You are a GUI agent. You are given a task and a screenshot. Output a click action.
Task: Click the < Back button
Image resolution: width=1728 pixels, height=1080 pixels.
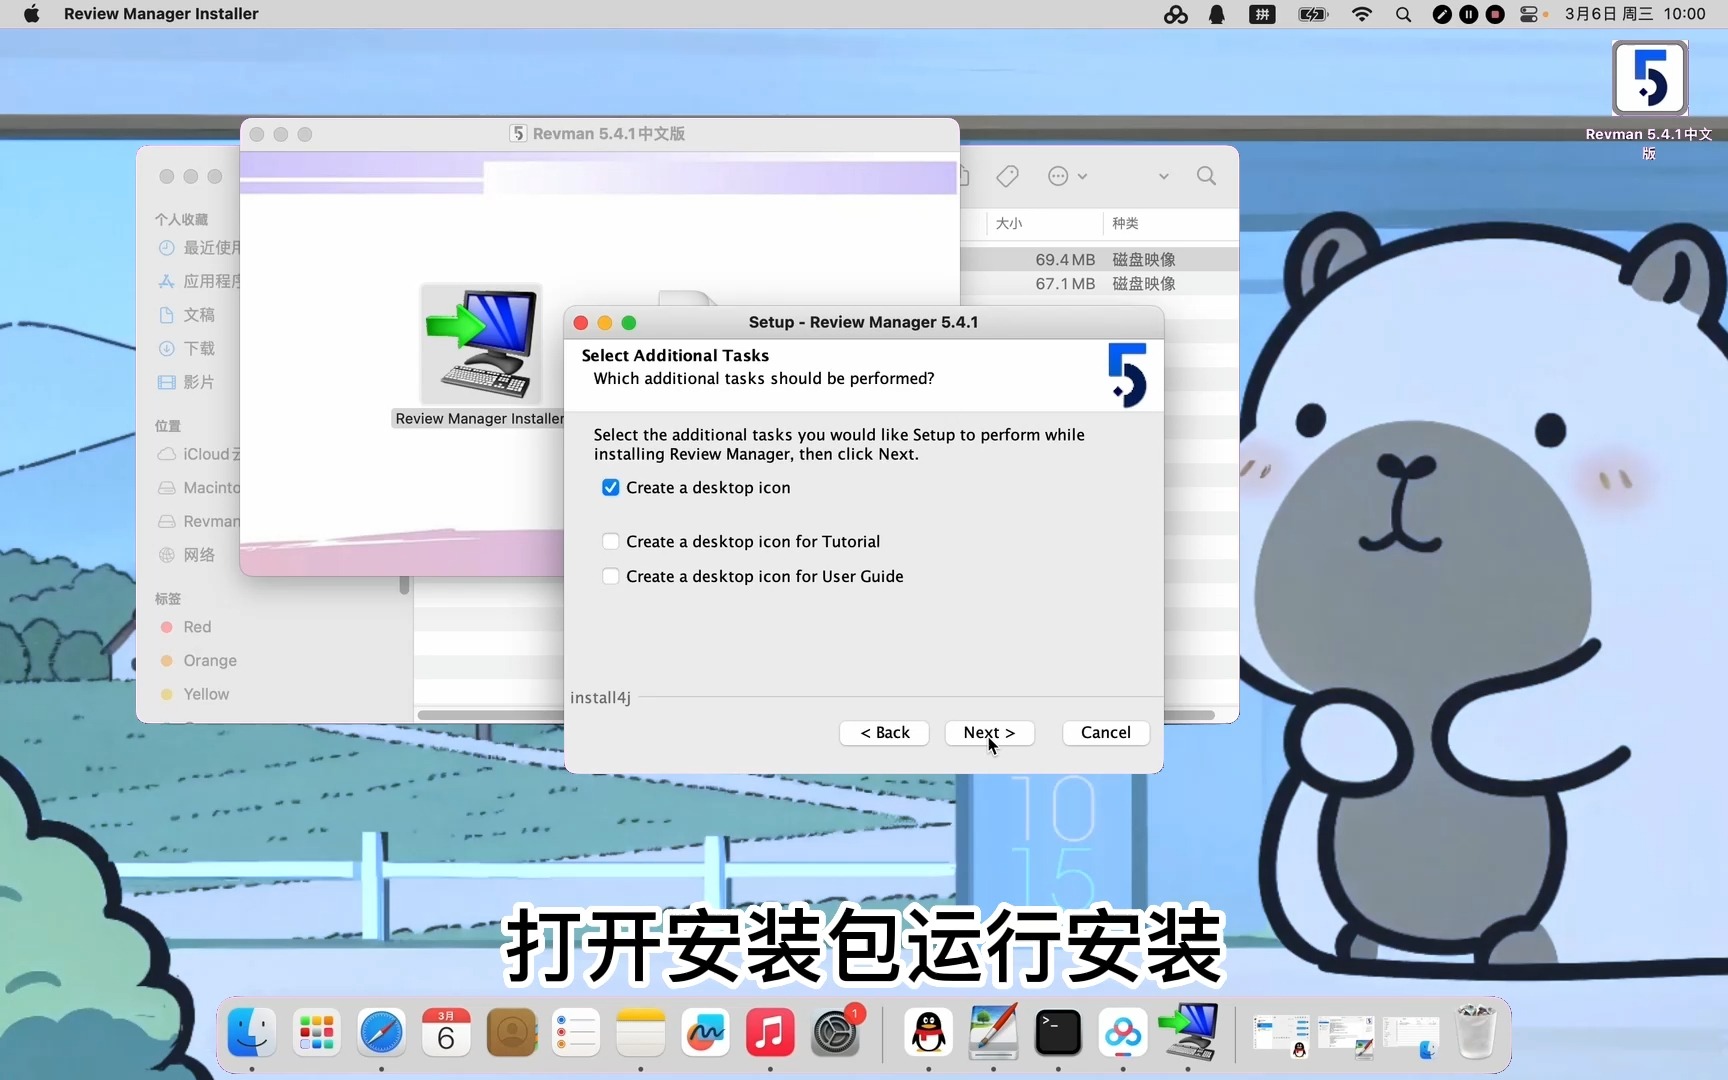[884, 732]
